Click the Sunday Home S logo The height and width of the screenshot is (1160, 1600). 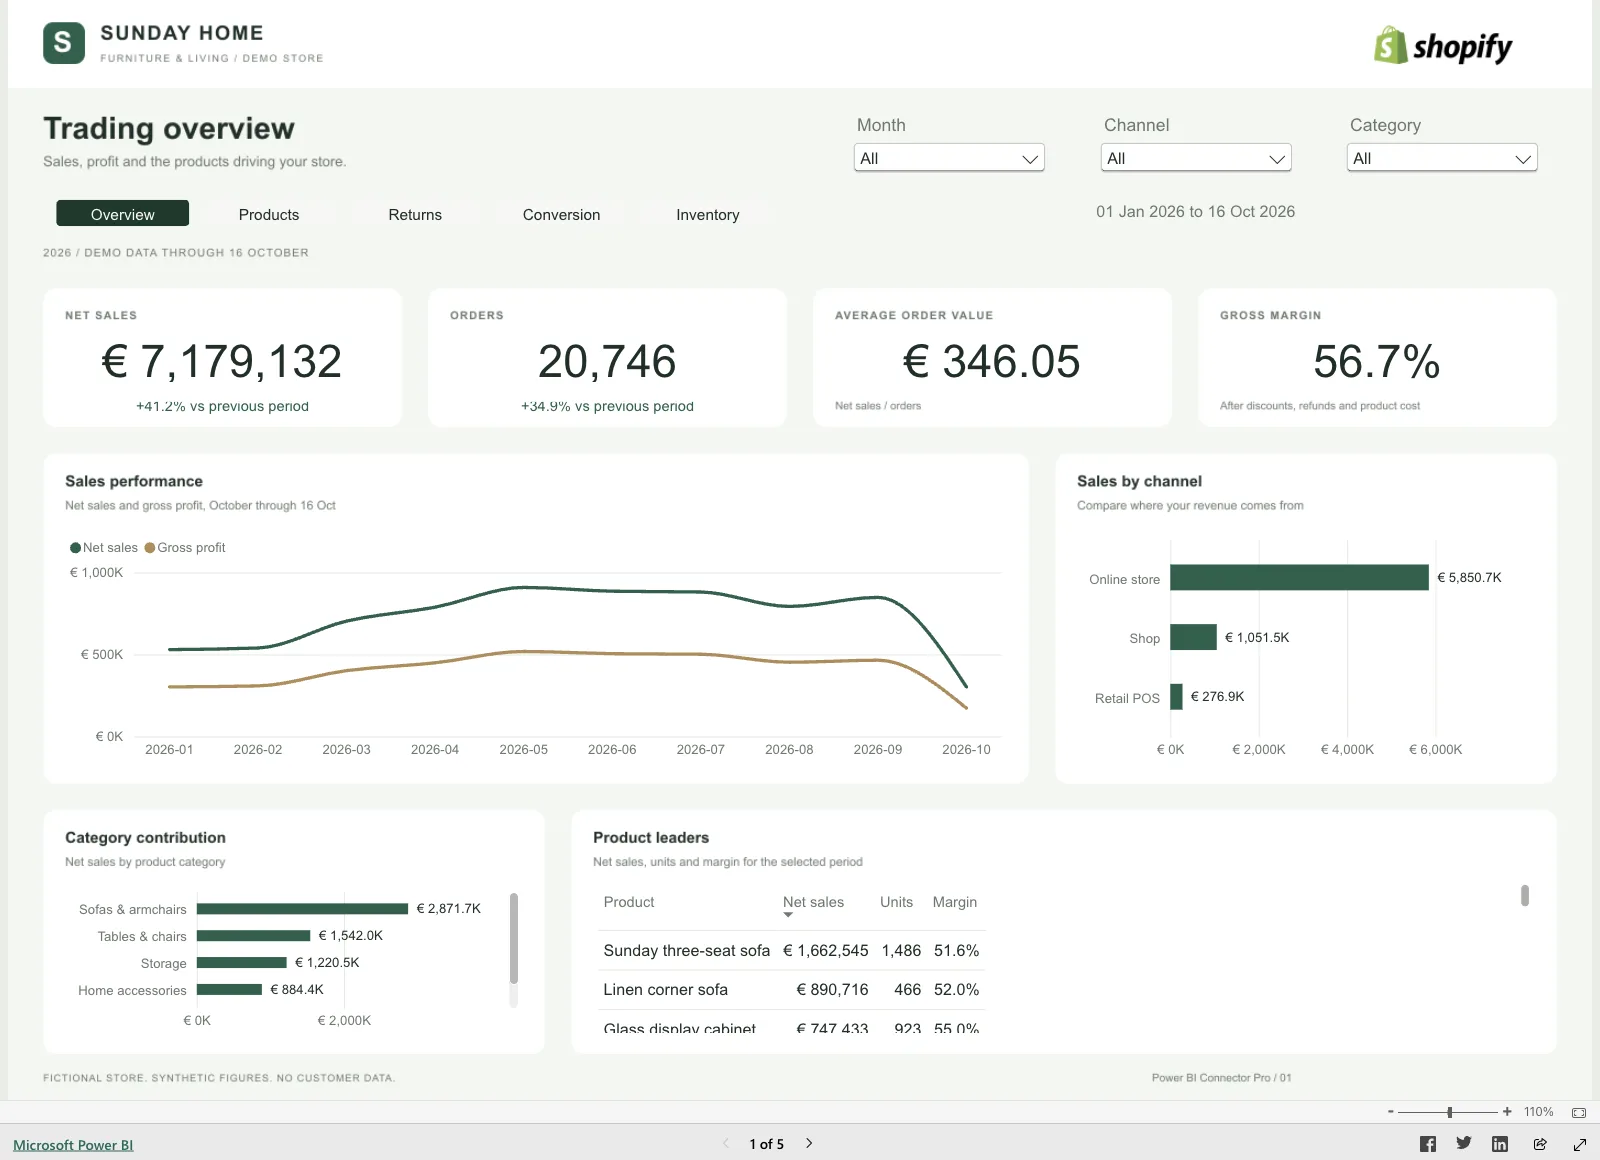[64, 43]
